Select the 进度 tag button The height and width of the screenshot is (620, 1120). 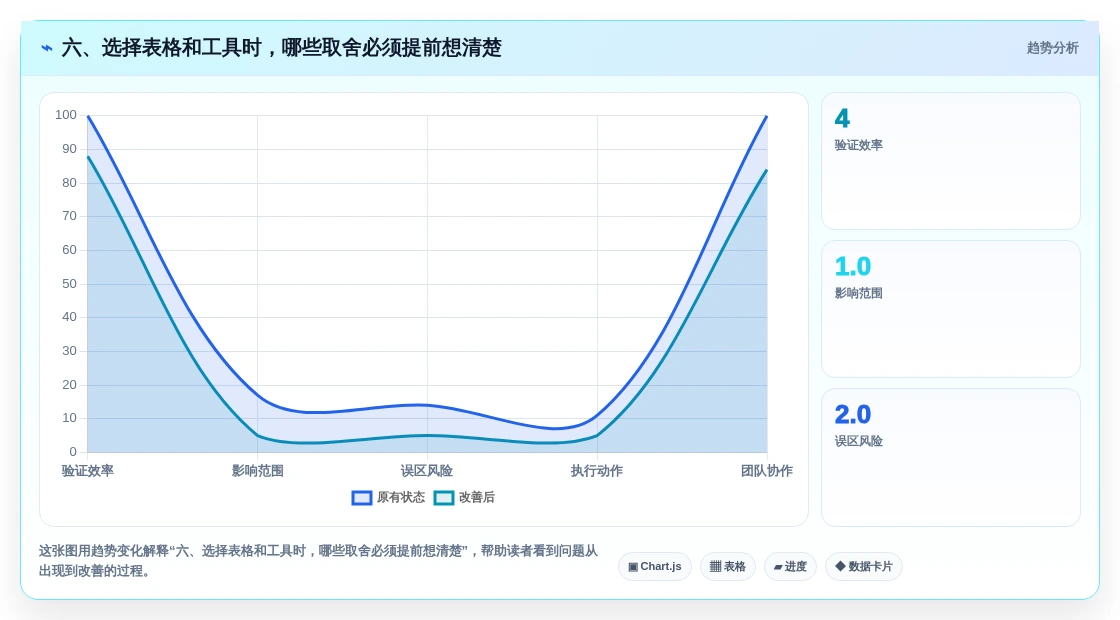[790, 566]
